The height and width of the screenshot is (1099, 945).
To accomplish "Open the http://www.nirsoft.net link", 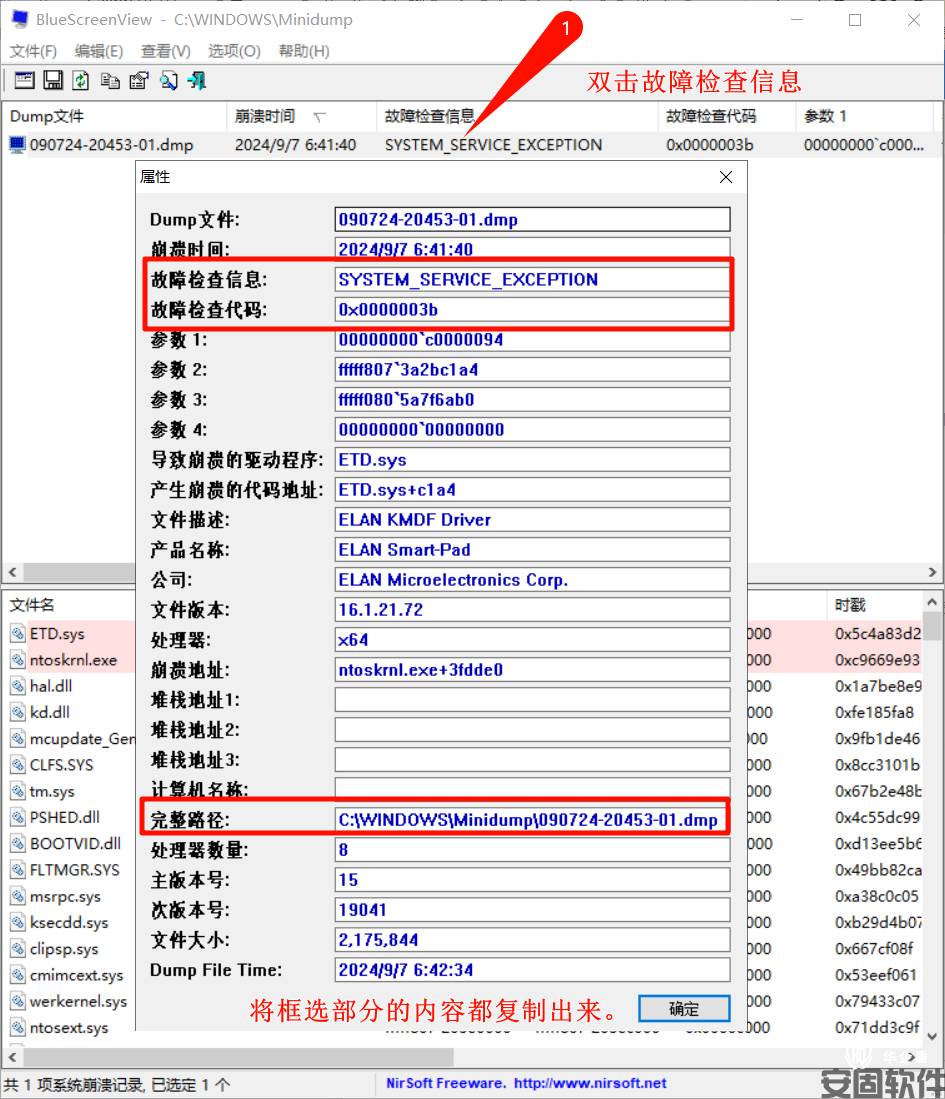I will pos(590,1083).
